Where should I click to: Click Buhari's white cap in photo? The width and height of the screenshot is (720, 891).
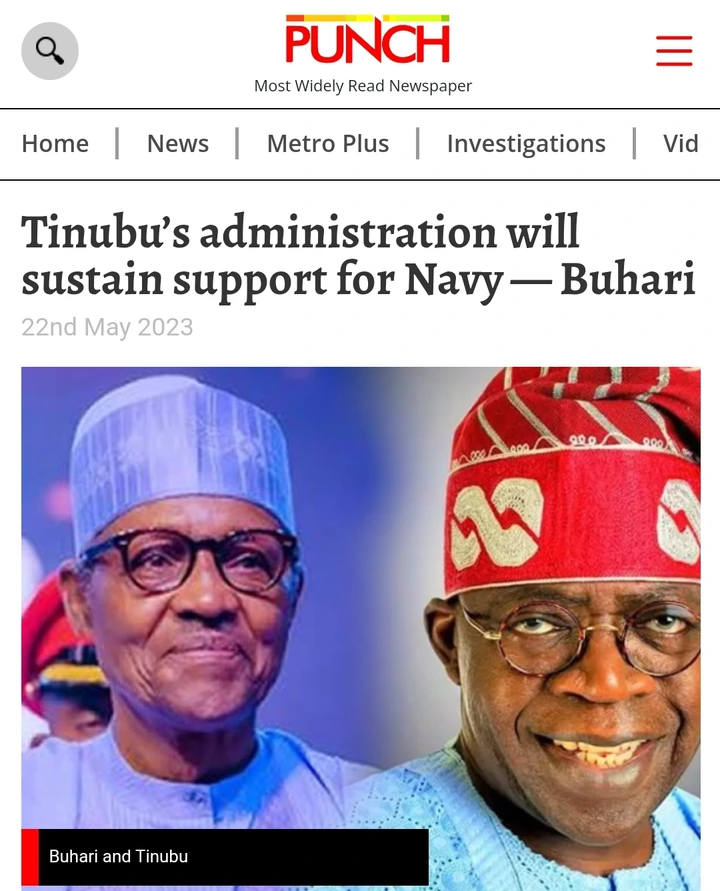182,455
